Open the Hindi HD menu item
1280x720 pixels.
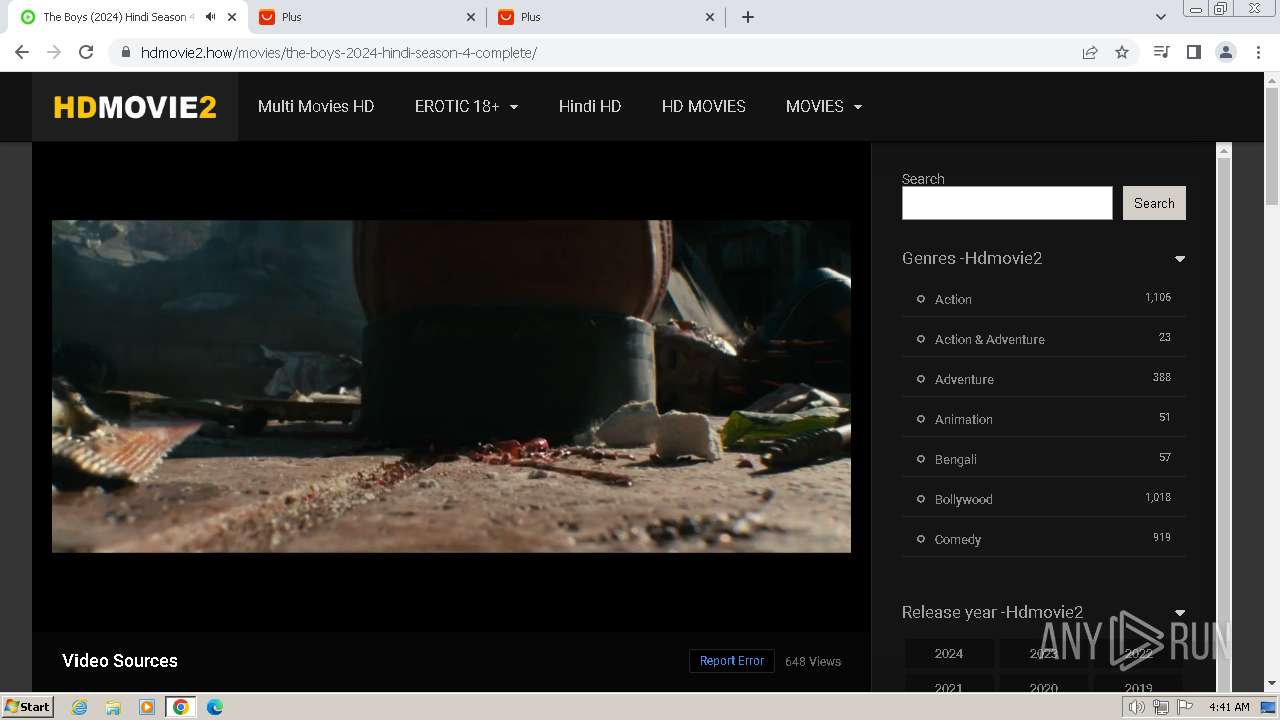590,106
